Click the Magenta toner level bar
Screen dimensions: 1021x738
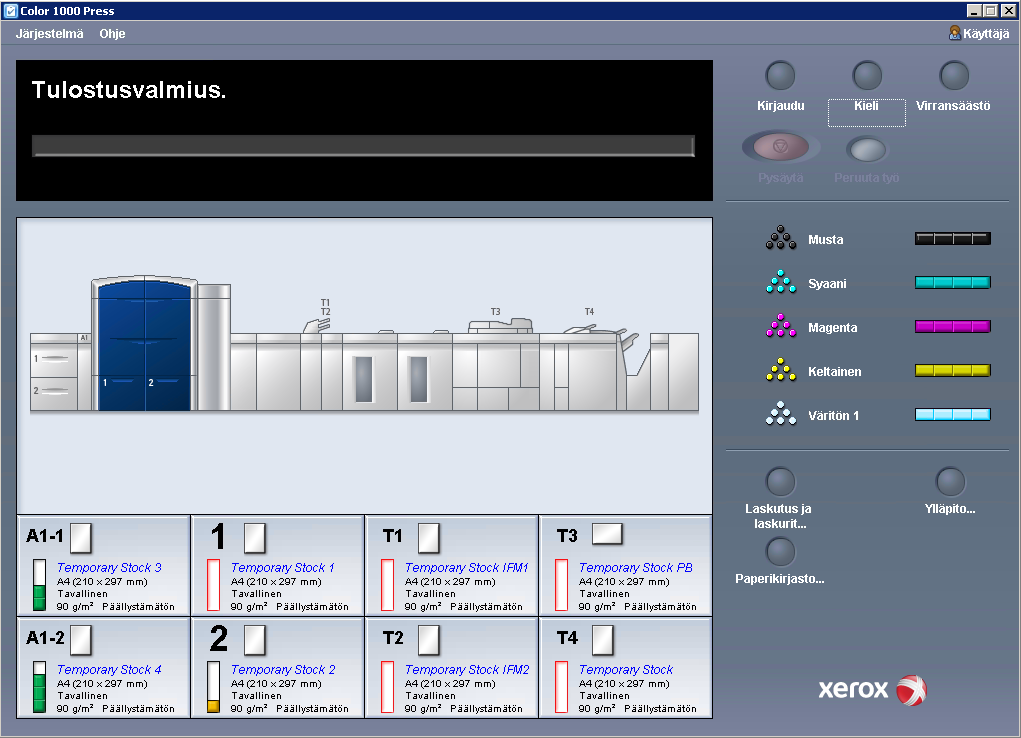953,326
